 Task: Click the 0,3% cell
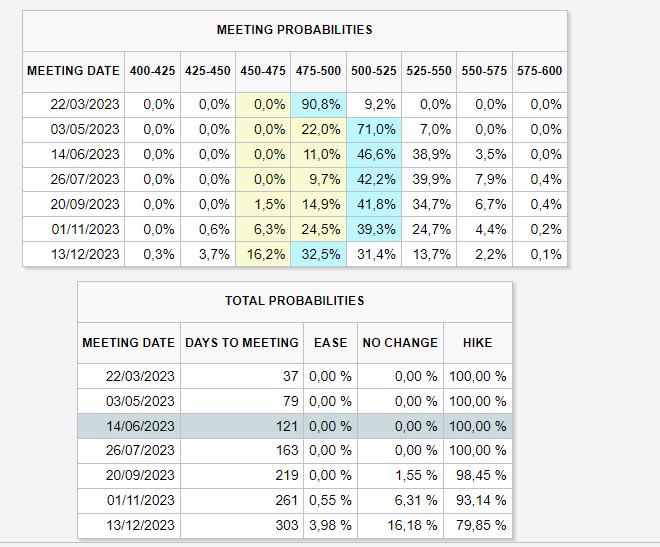(x=152, y=254)
